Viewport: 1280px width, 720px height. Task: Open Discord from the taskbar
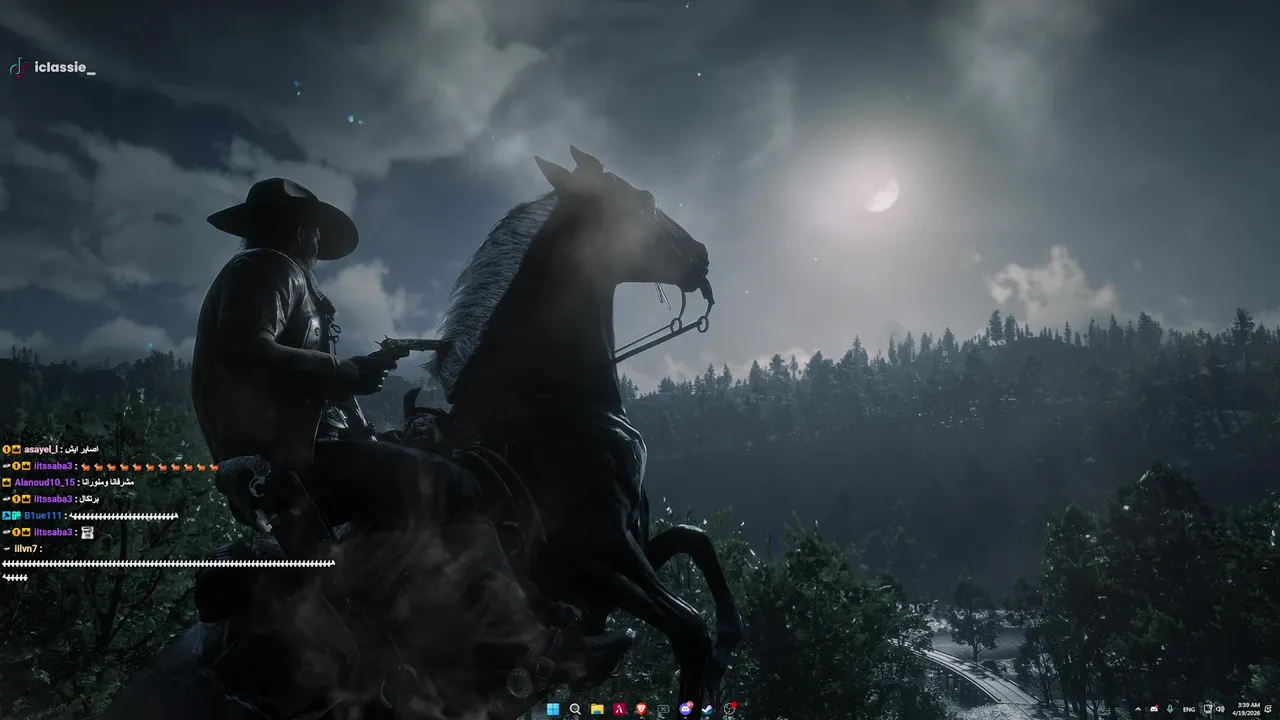686,709
